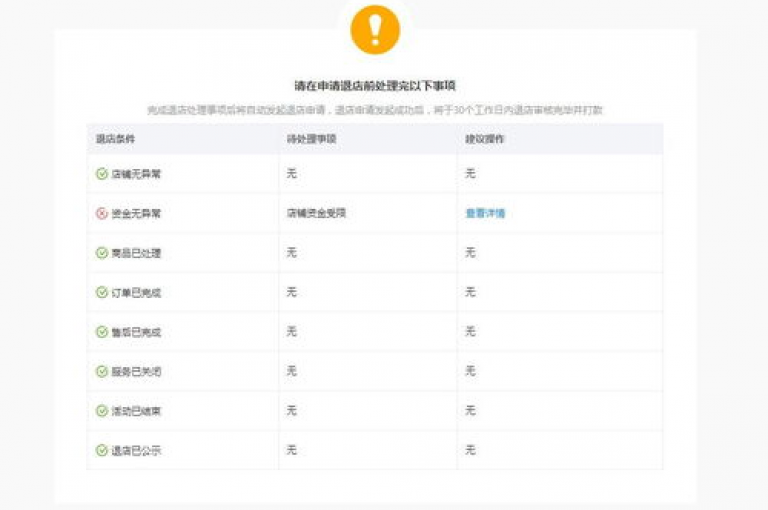Image resolution: width=768 pixels, height=510 pixels.
Task: Click green check icon beside 退店已公示
Action: [x=101, y=451]
